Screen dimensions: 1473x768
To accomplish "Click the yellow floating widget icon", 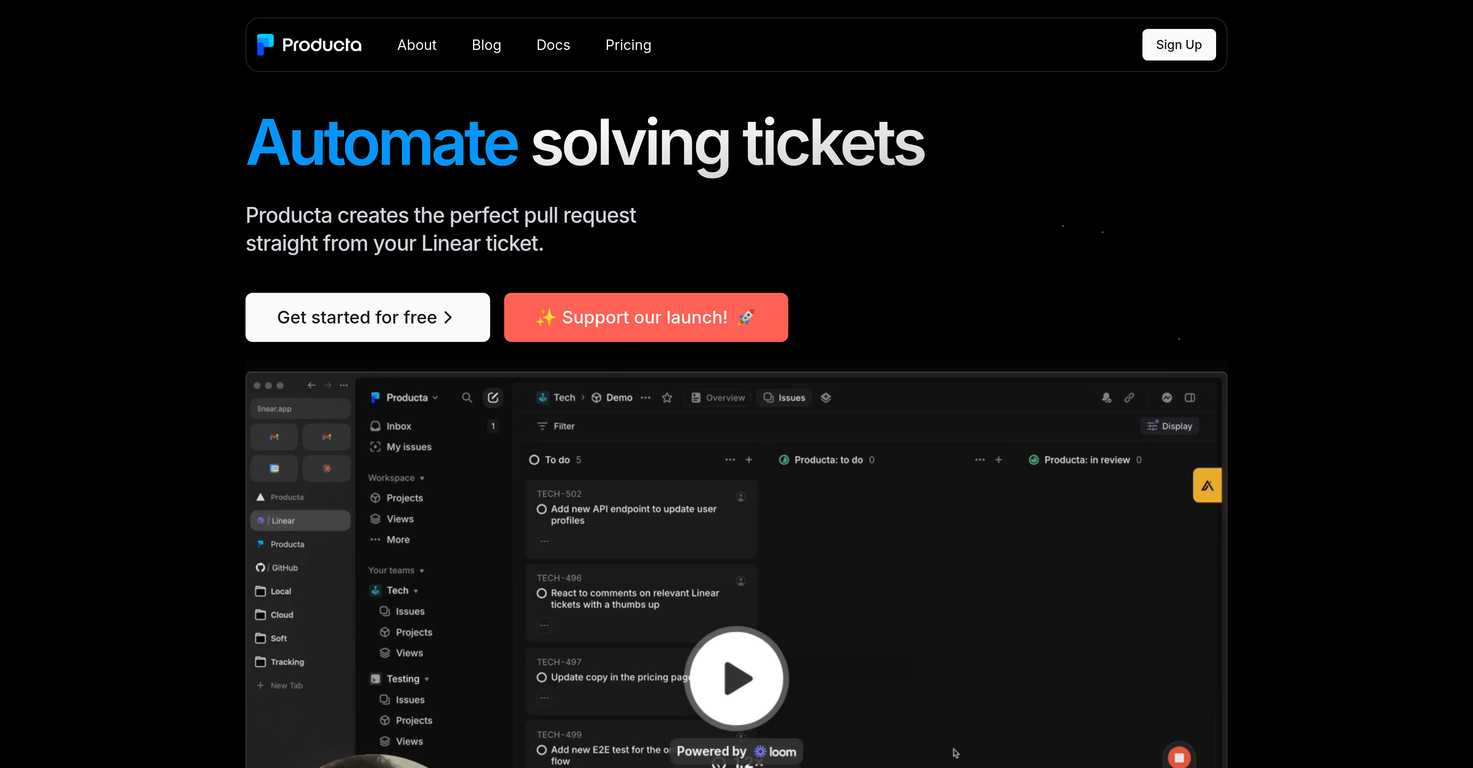I will point(1207,486).
